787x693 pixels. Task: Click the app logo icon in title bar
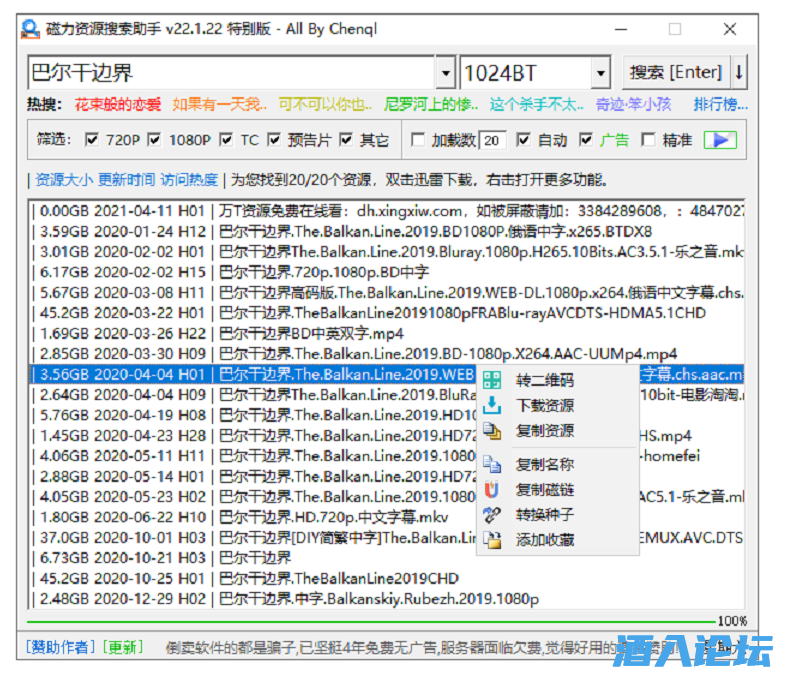30,29
